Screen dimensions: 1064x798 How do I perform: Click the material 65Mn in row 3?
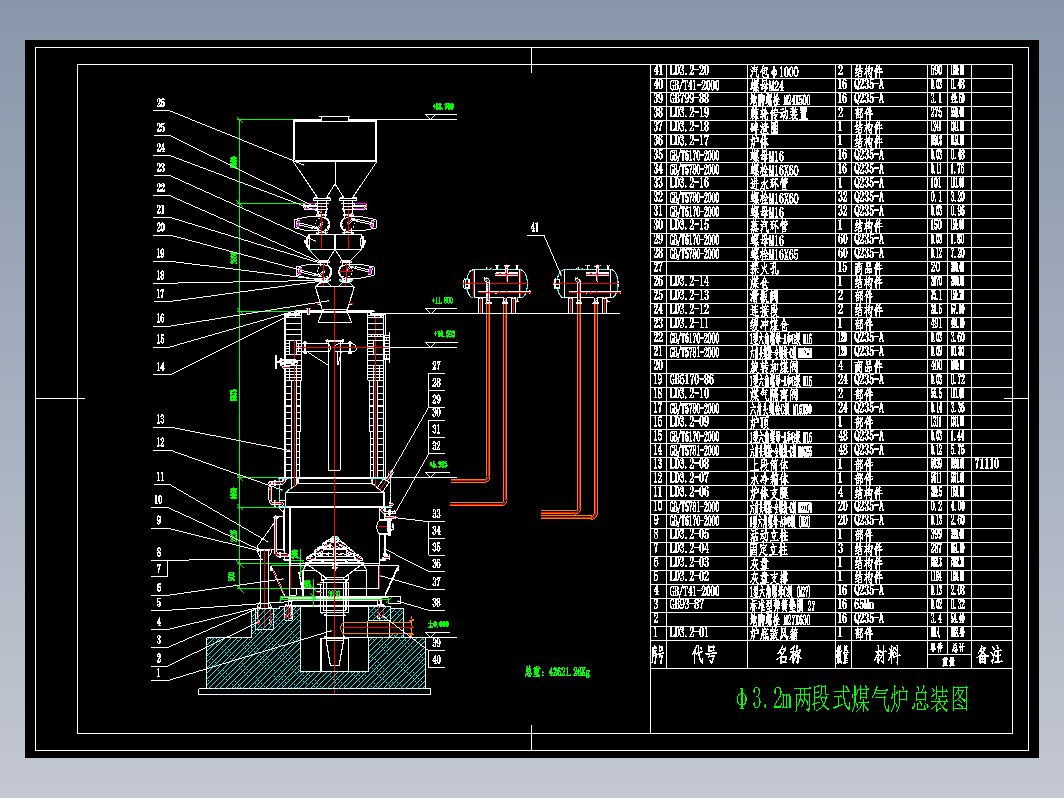(864, 604)
